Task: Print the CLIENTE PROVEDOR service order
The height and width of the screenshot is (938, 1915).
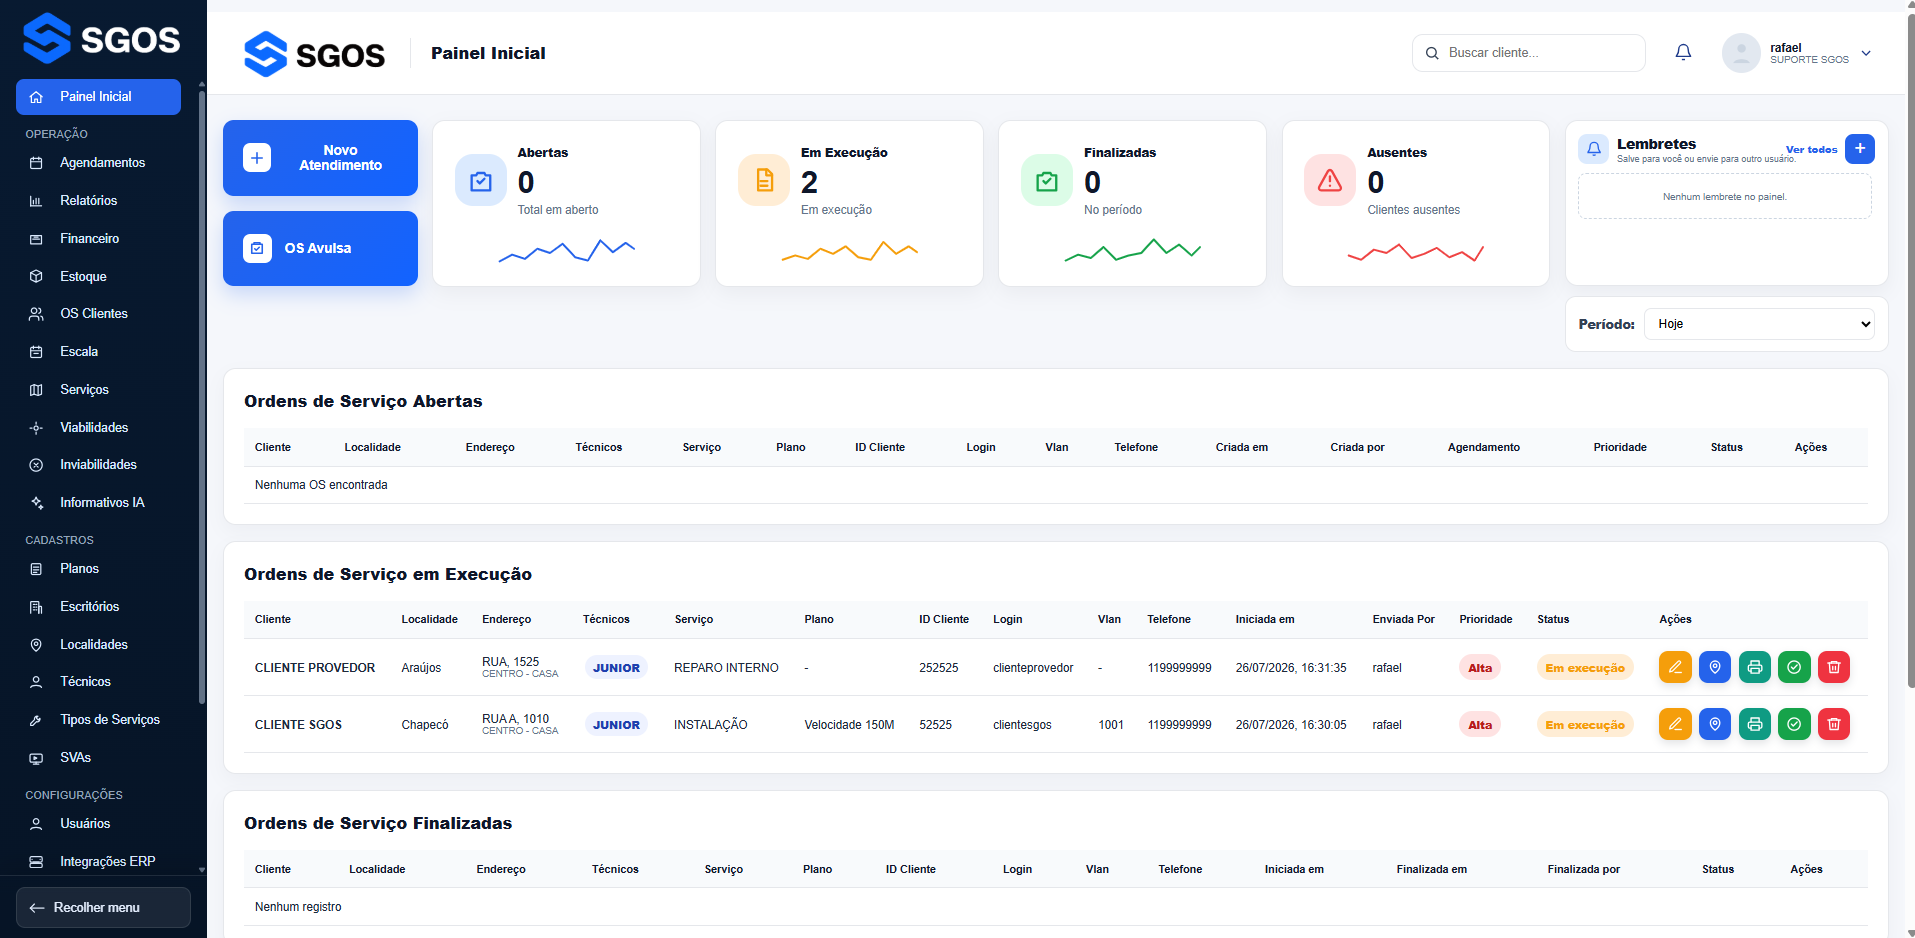Action: coord(1755,667)
